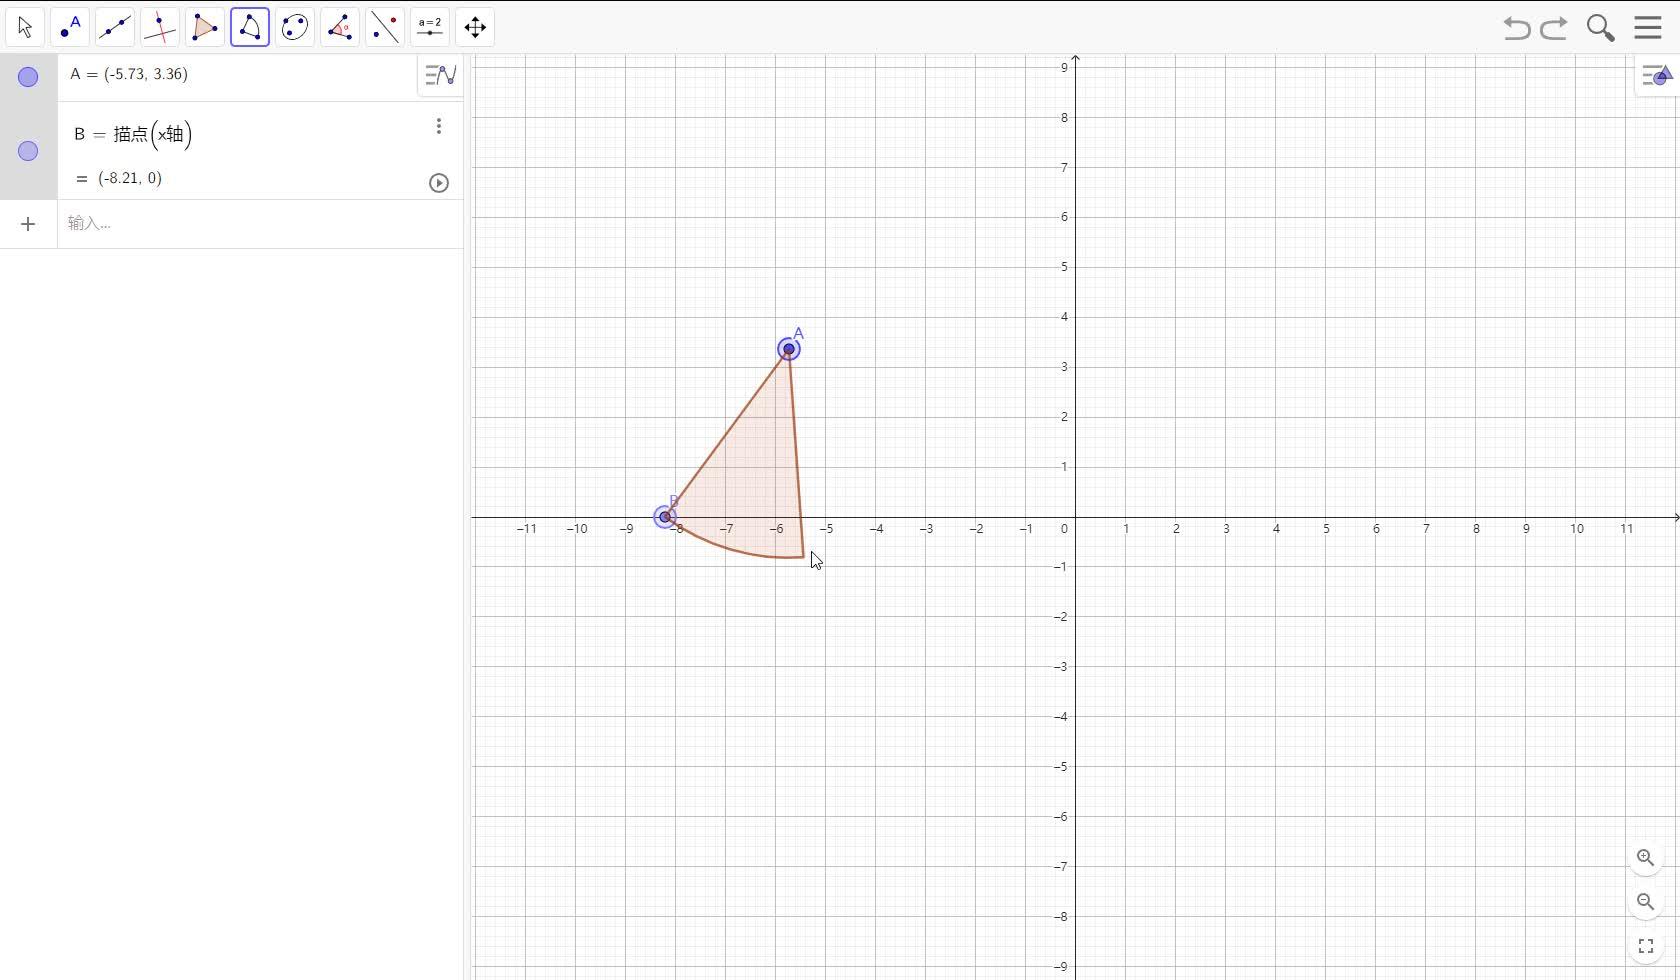Select the Move tool

[x=24, y=27]
